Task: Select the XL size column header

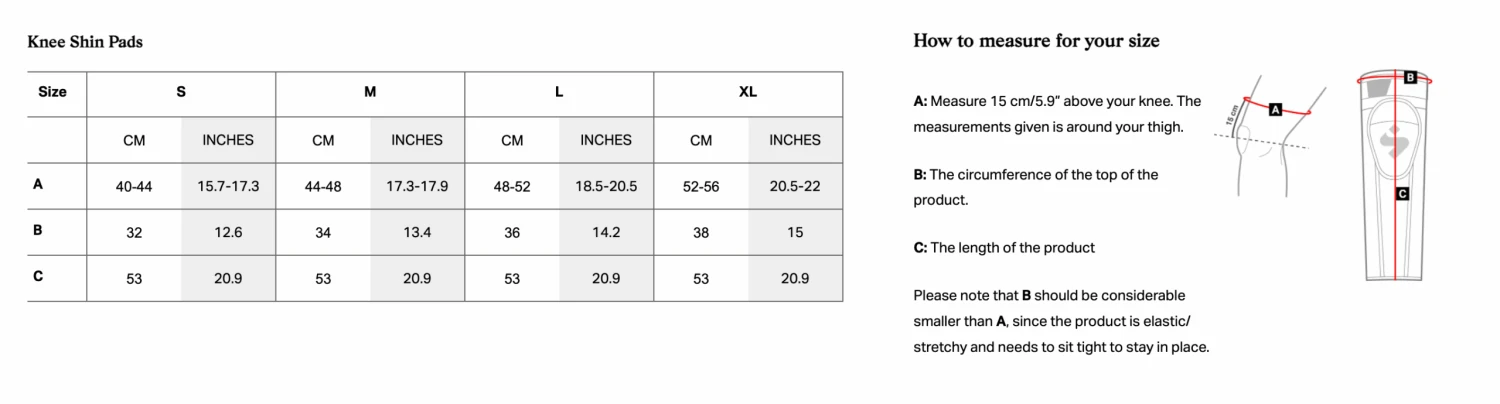Action: tap(748, 92)
